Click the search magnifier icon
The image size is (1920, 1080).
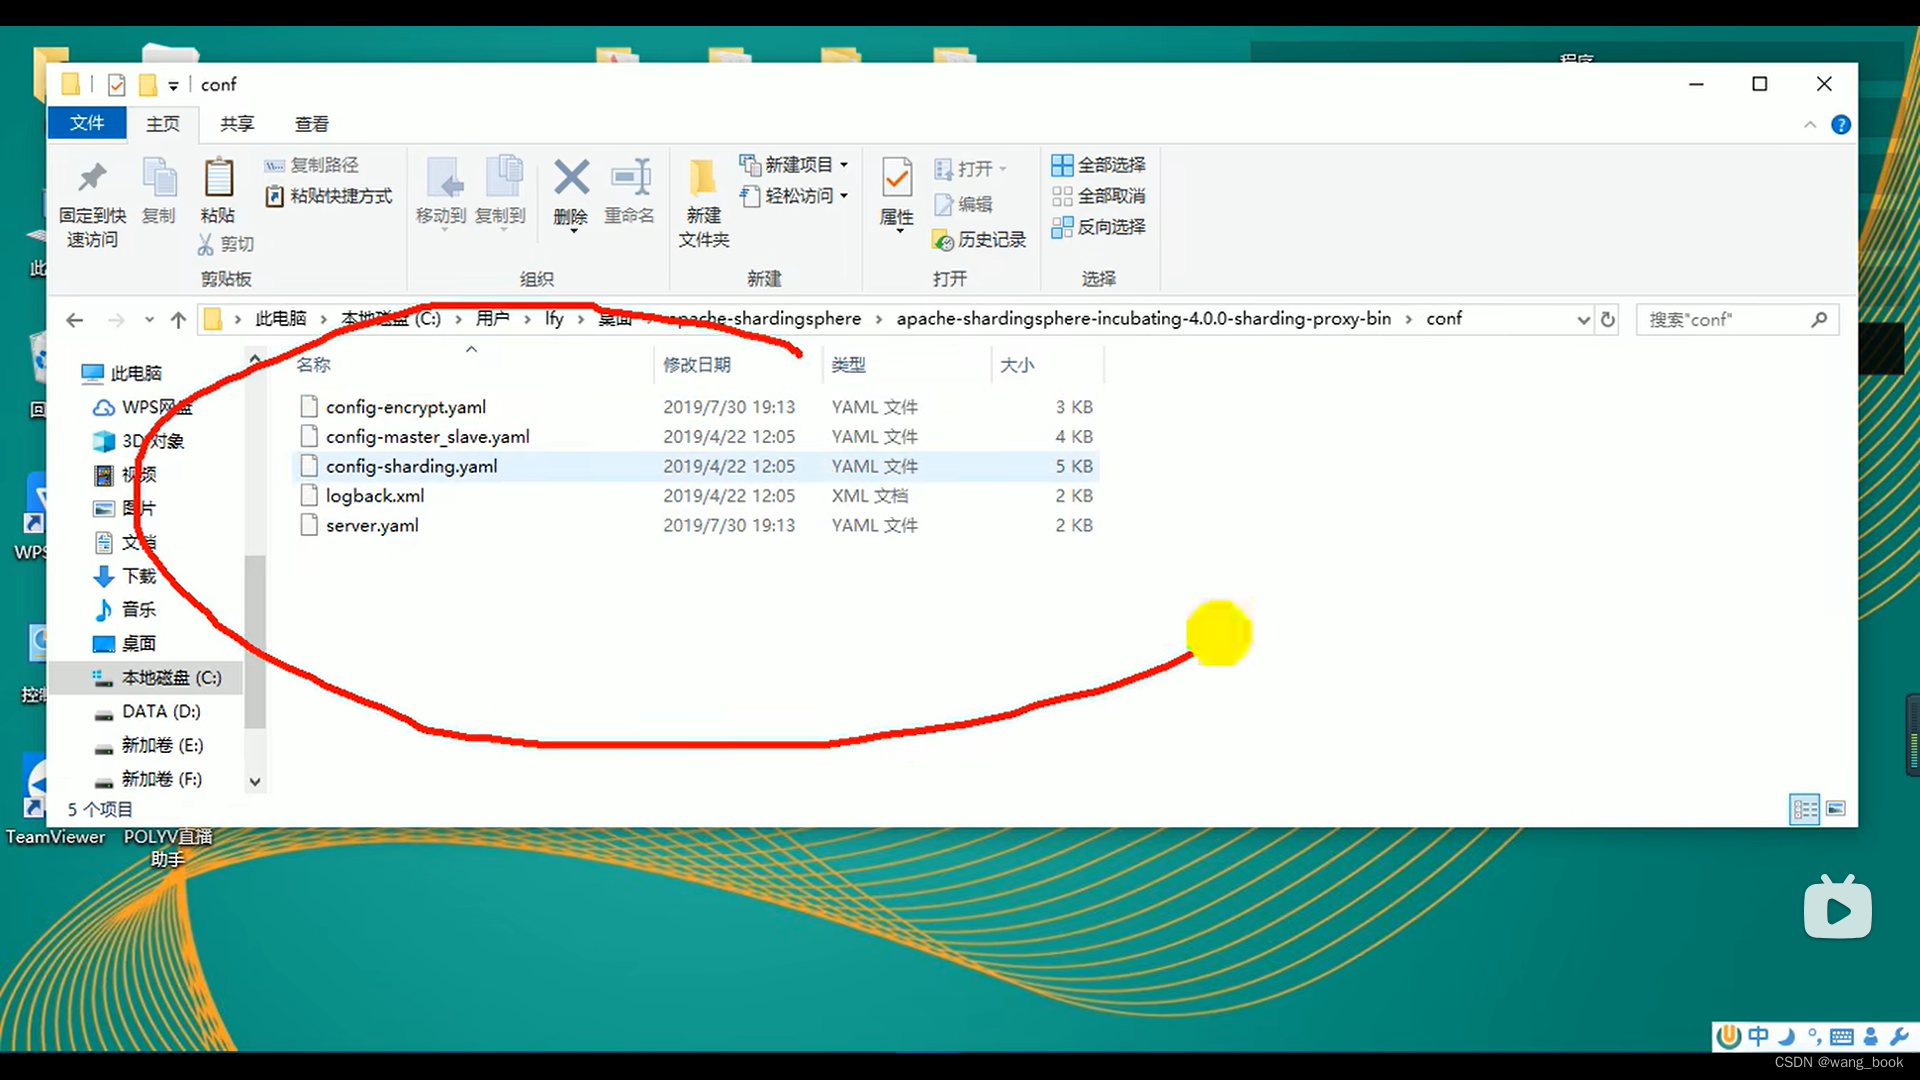(1819, 320)
